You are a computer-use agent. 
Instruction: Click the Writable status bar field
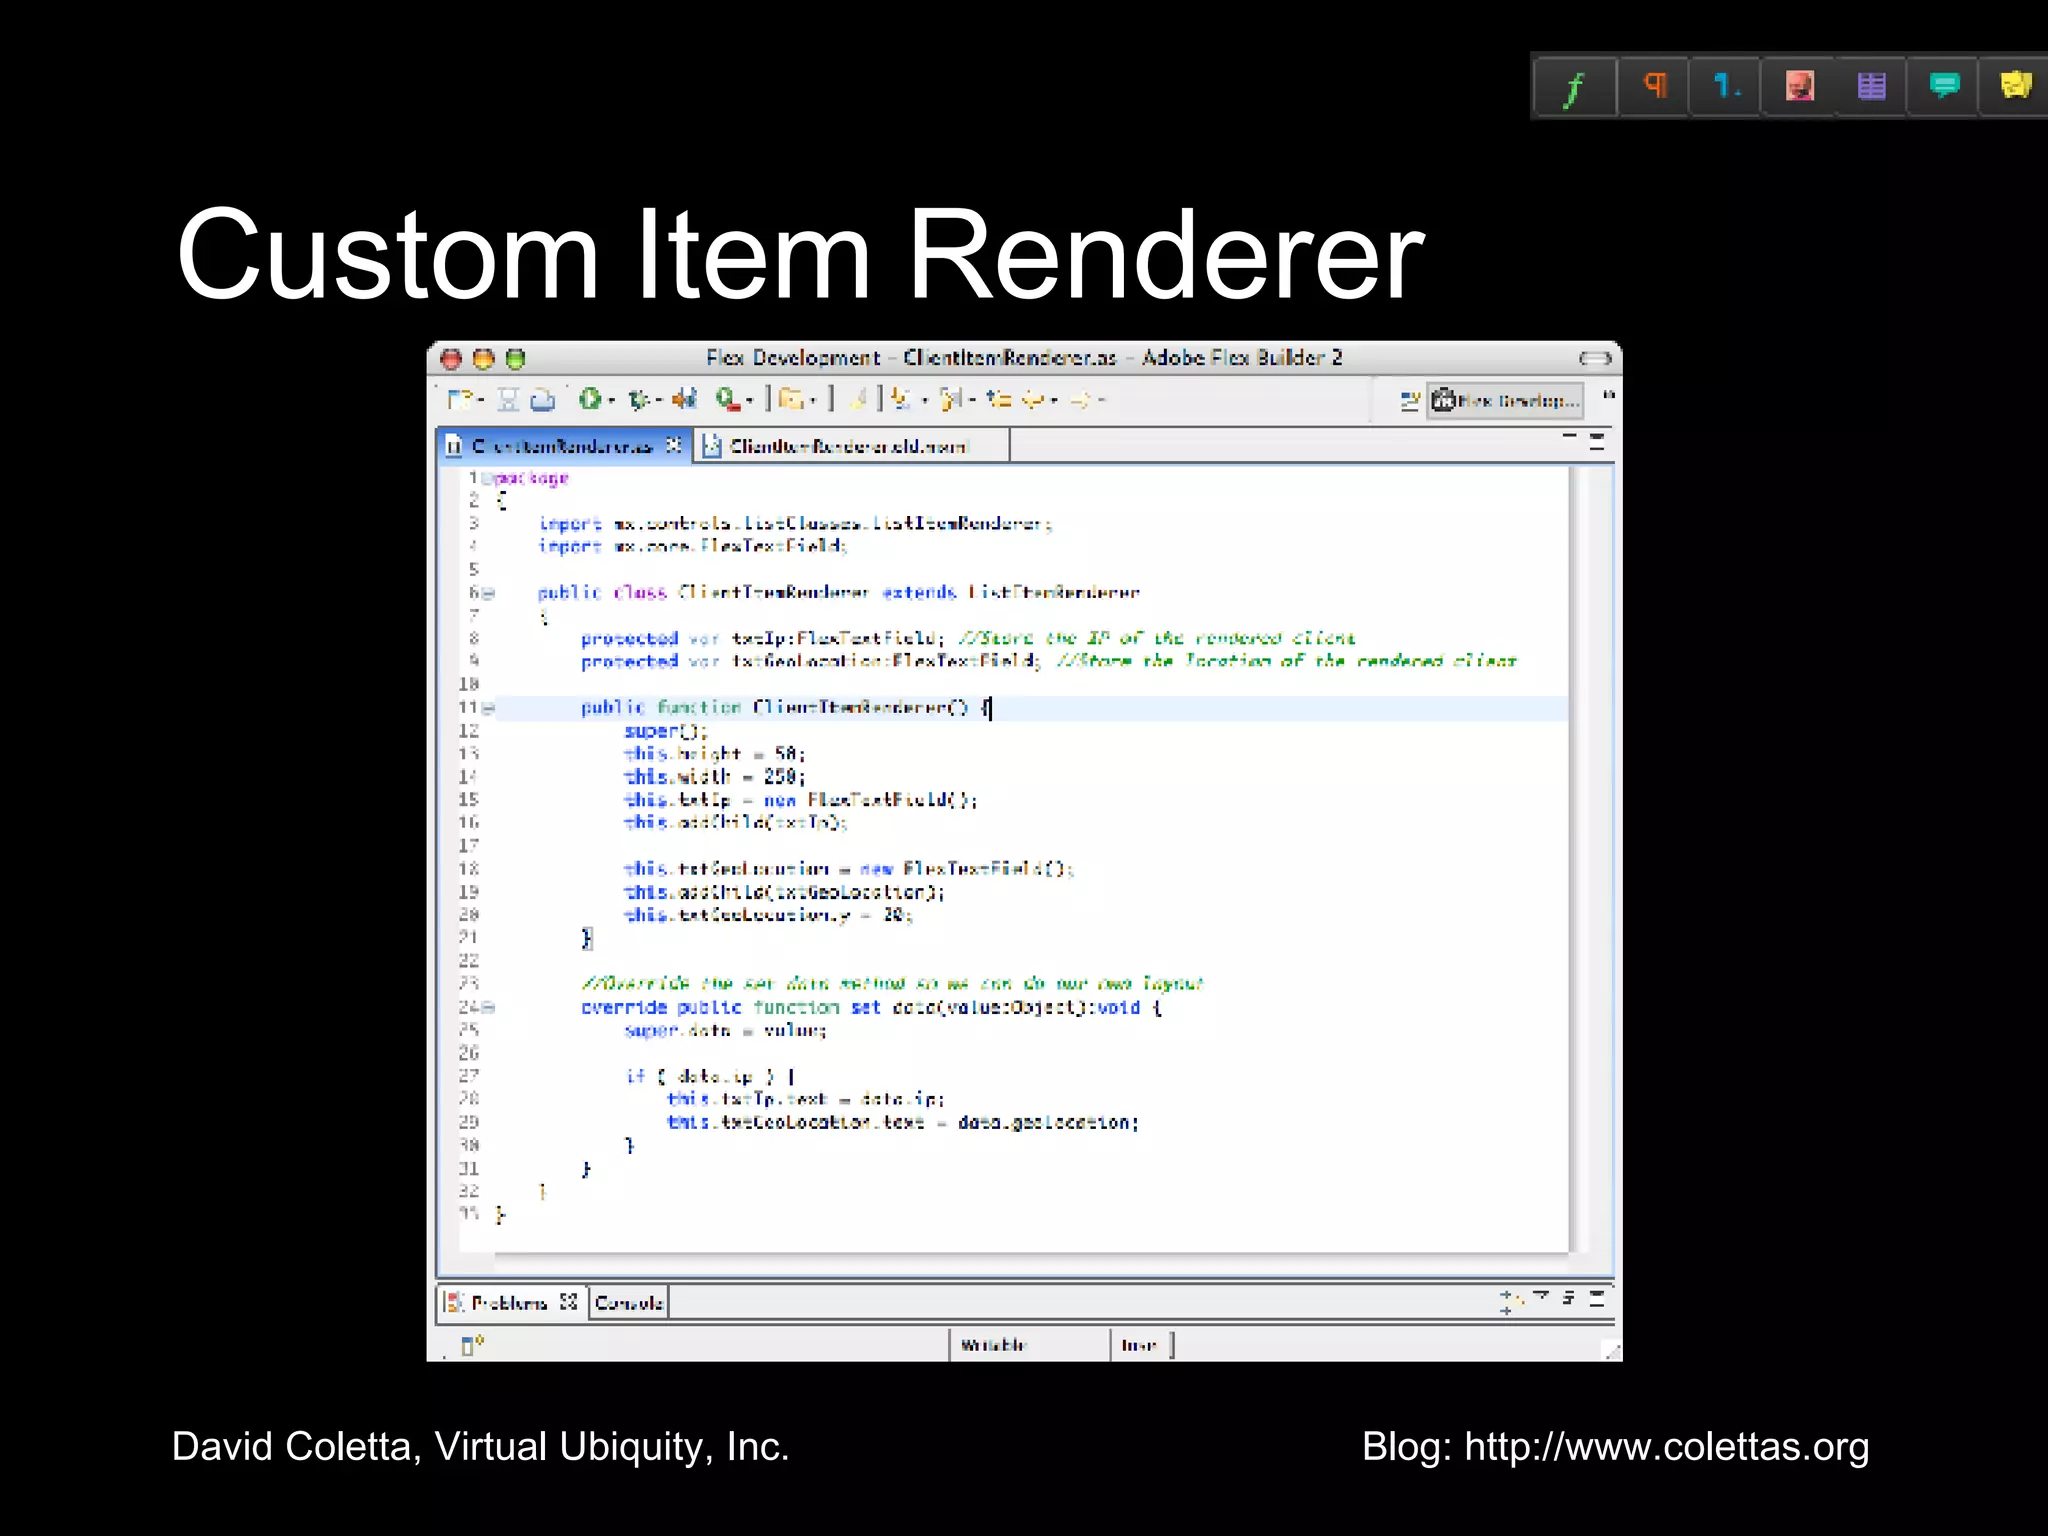pyautogui.click(x=1028, y=1345)
